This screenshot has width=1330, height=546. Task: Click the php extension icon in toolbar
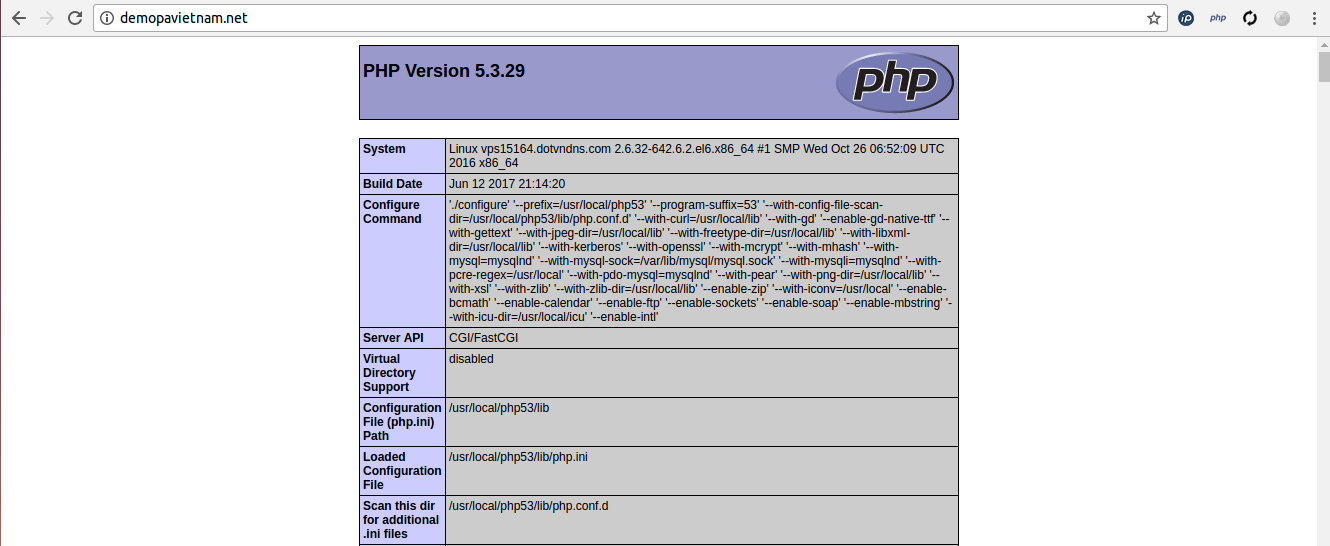click(1217, 18)
